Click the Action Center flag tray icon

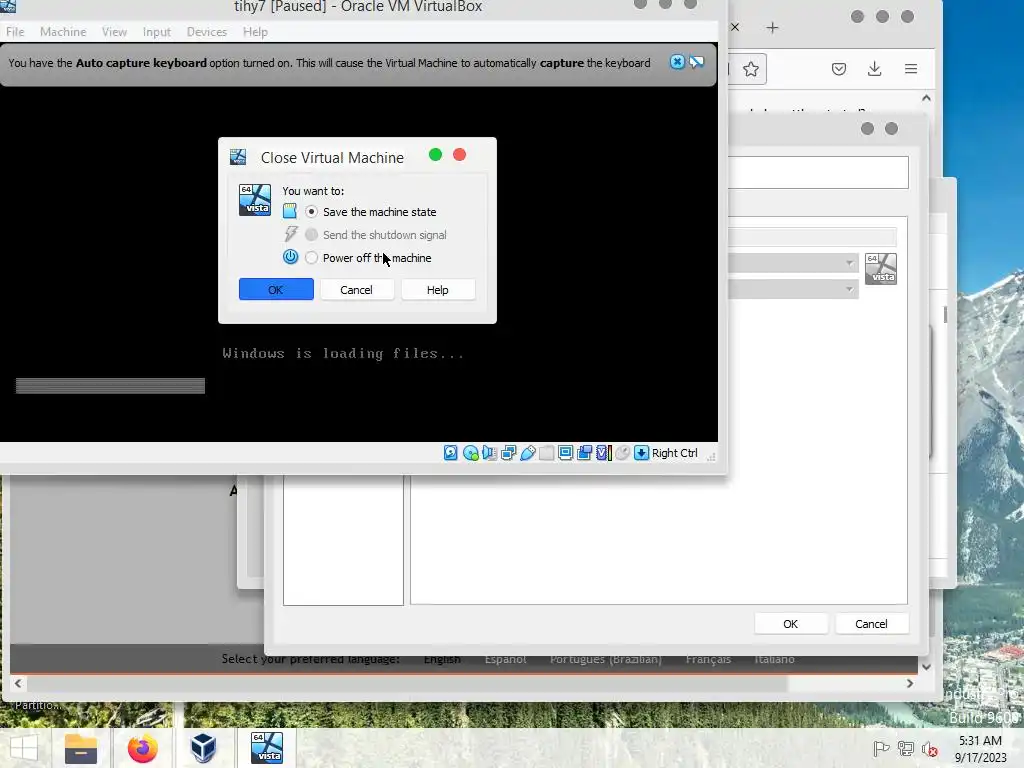[x=881, y=748]
